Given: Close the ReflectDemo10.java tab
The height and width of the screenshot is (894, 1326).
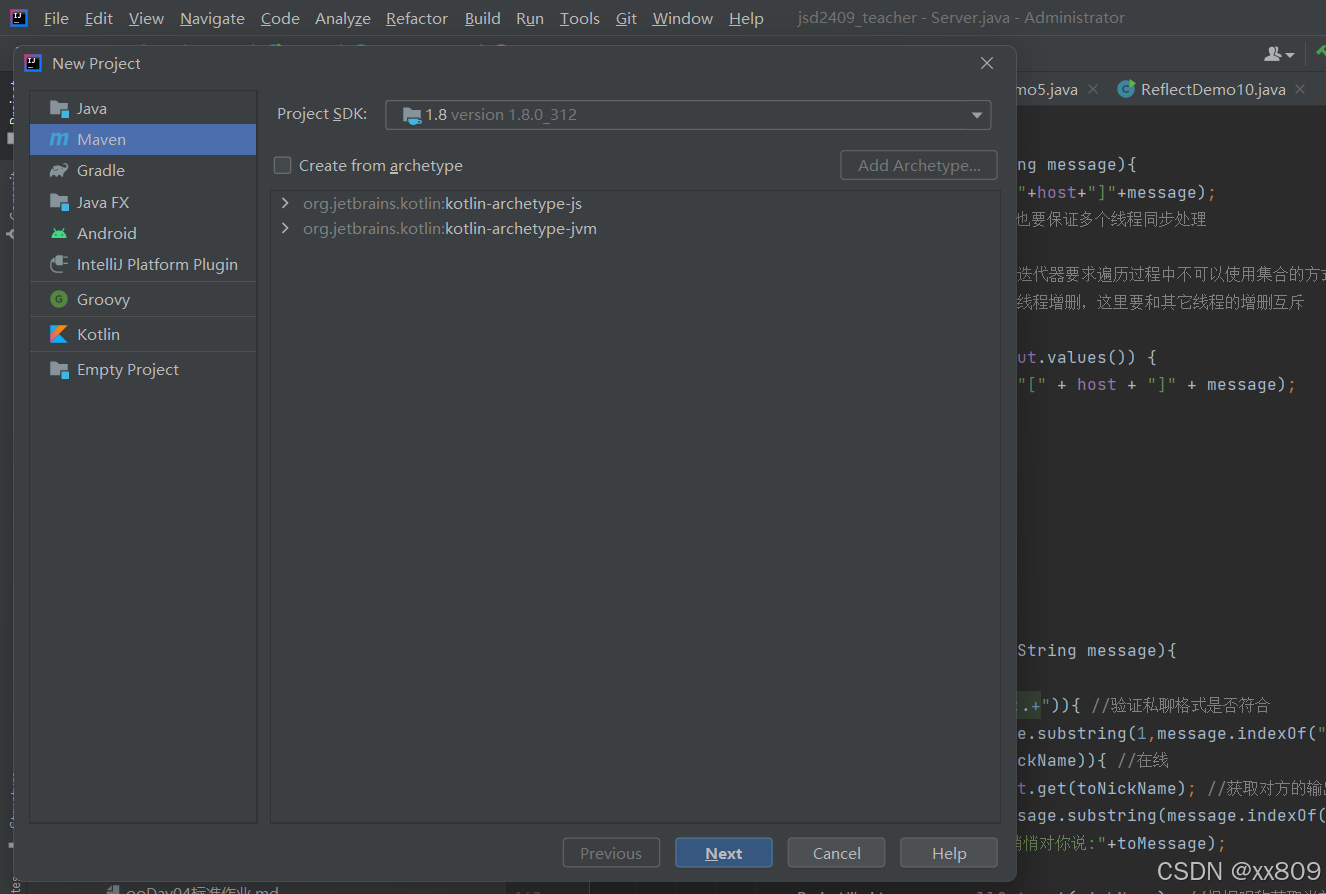Looking at the screenshot, I should (1300, 89).
